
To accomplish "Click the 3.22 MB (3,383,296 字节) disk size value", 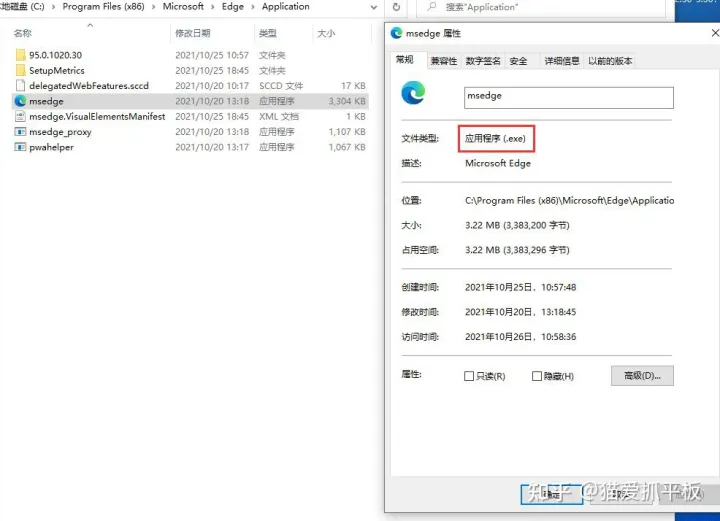I will coord(517,250).
